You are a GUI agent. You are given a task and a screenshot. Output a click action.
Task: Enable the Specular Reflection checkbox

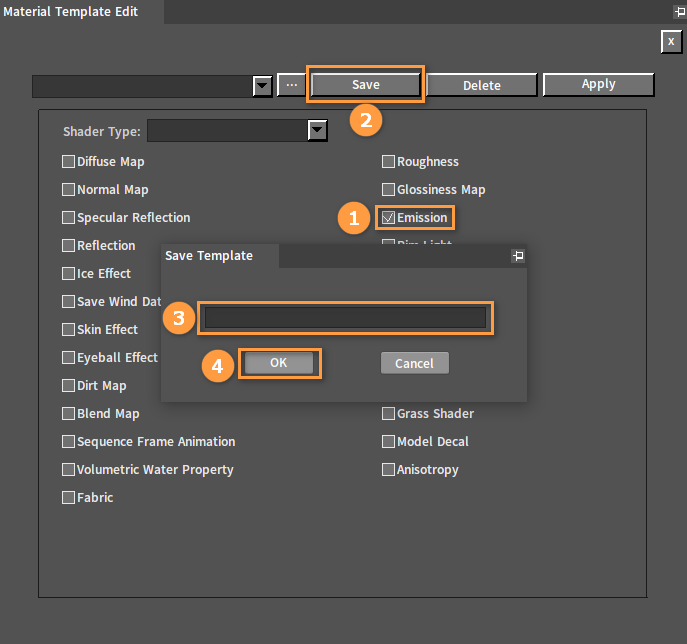point(69,218)
